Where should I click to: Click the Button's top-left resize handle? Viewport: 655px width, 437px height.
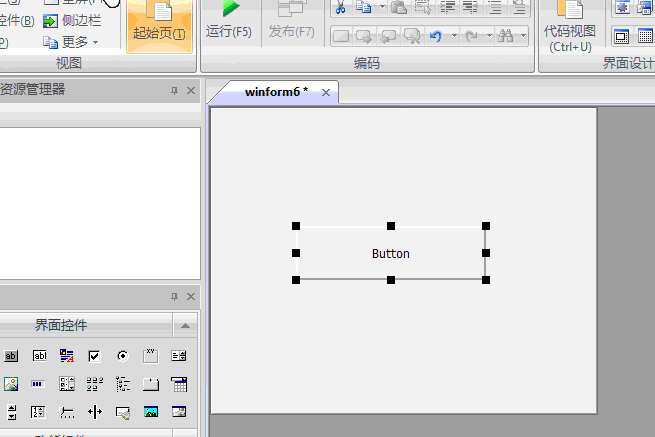[296, 226]
